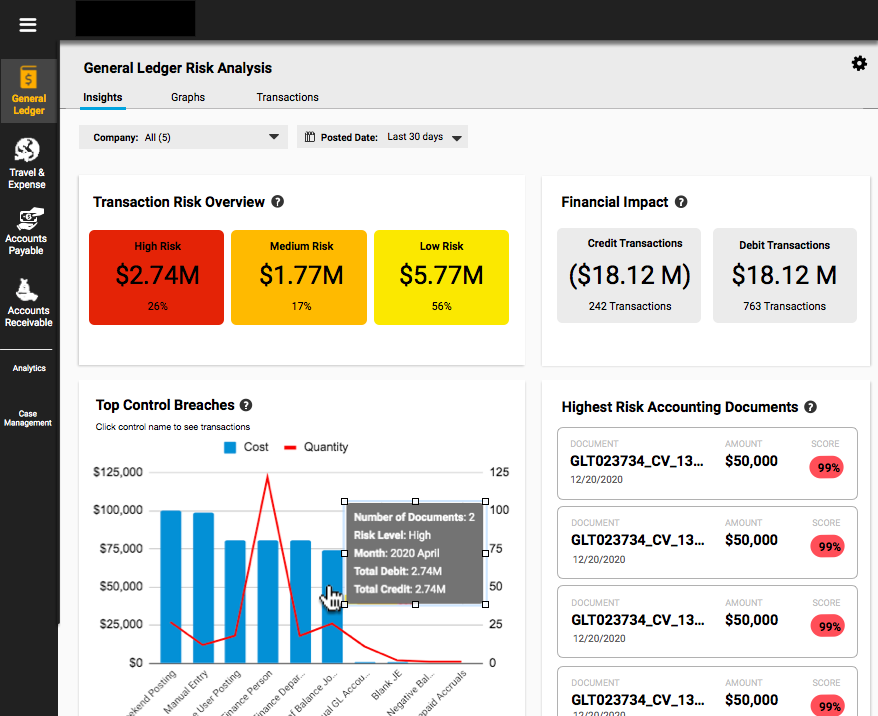
Task: Open the Debit Transactions card
Action: [x=784, y=275]
